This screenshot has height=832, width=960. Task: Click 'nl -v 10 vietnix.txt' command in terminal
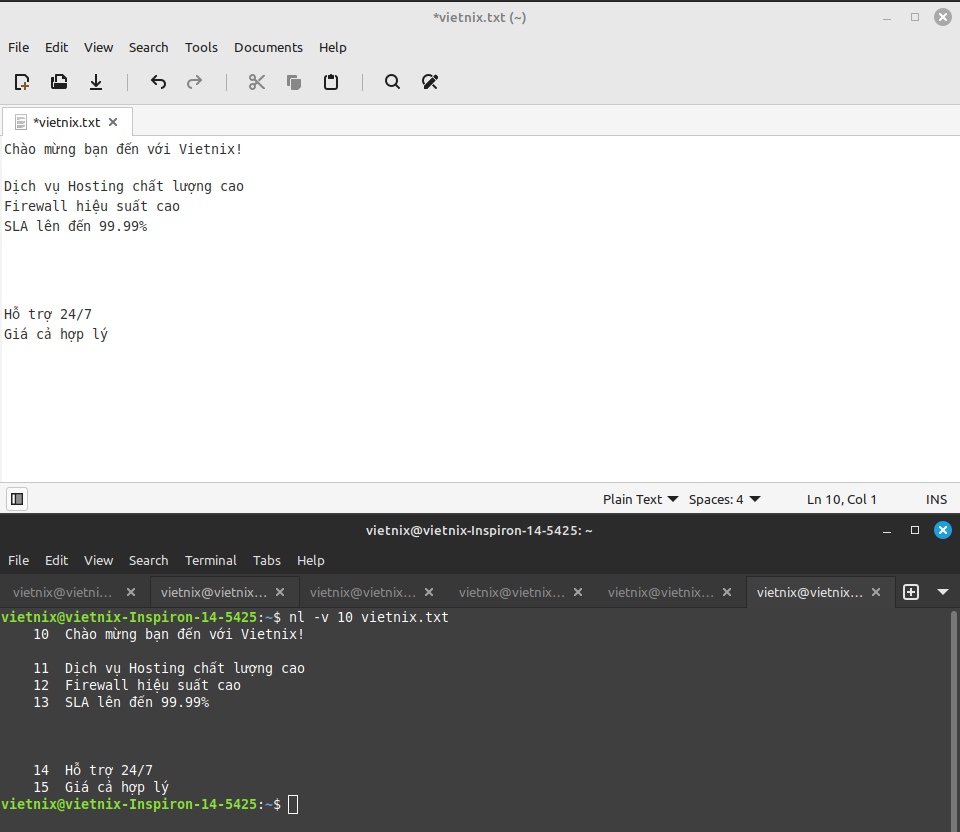coord(369,617)
